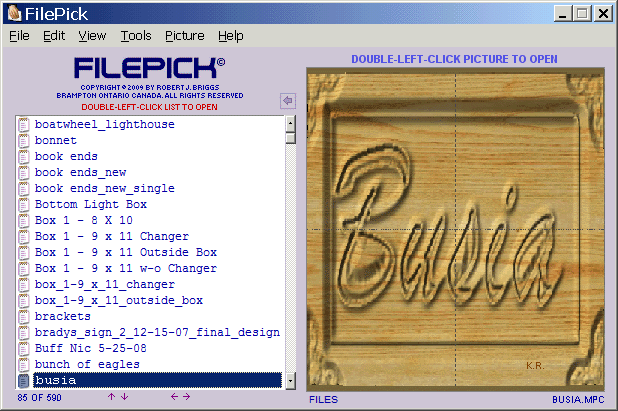
Task: Click the down arrow below the file list
Action: (x=125, y=397)
